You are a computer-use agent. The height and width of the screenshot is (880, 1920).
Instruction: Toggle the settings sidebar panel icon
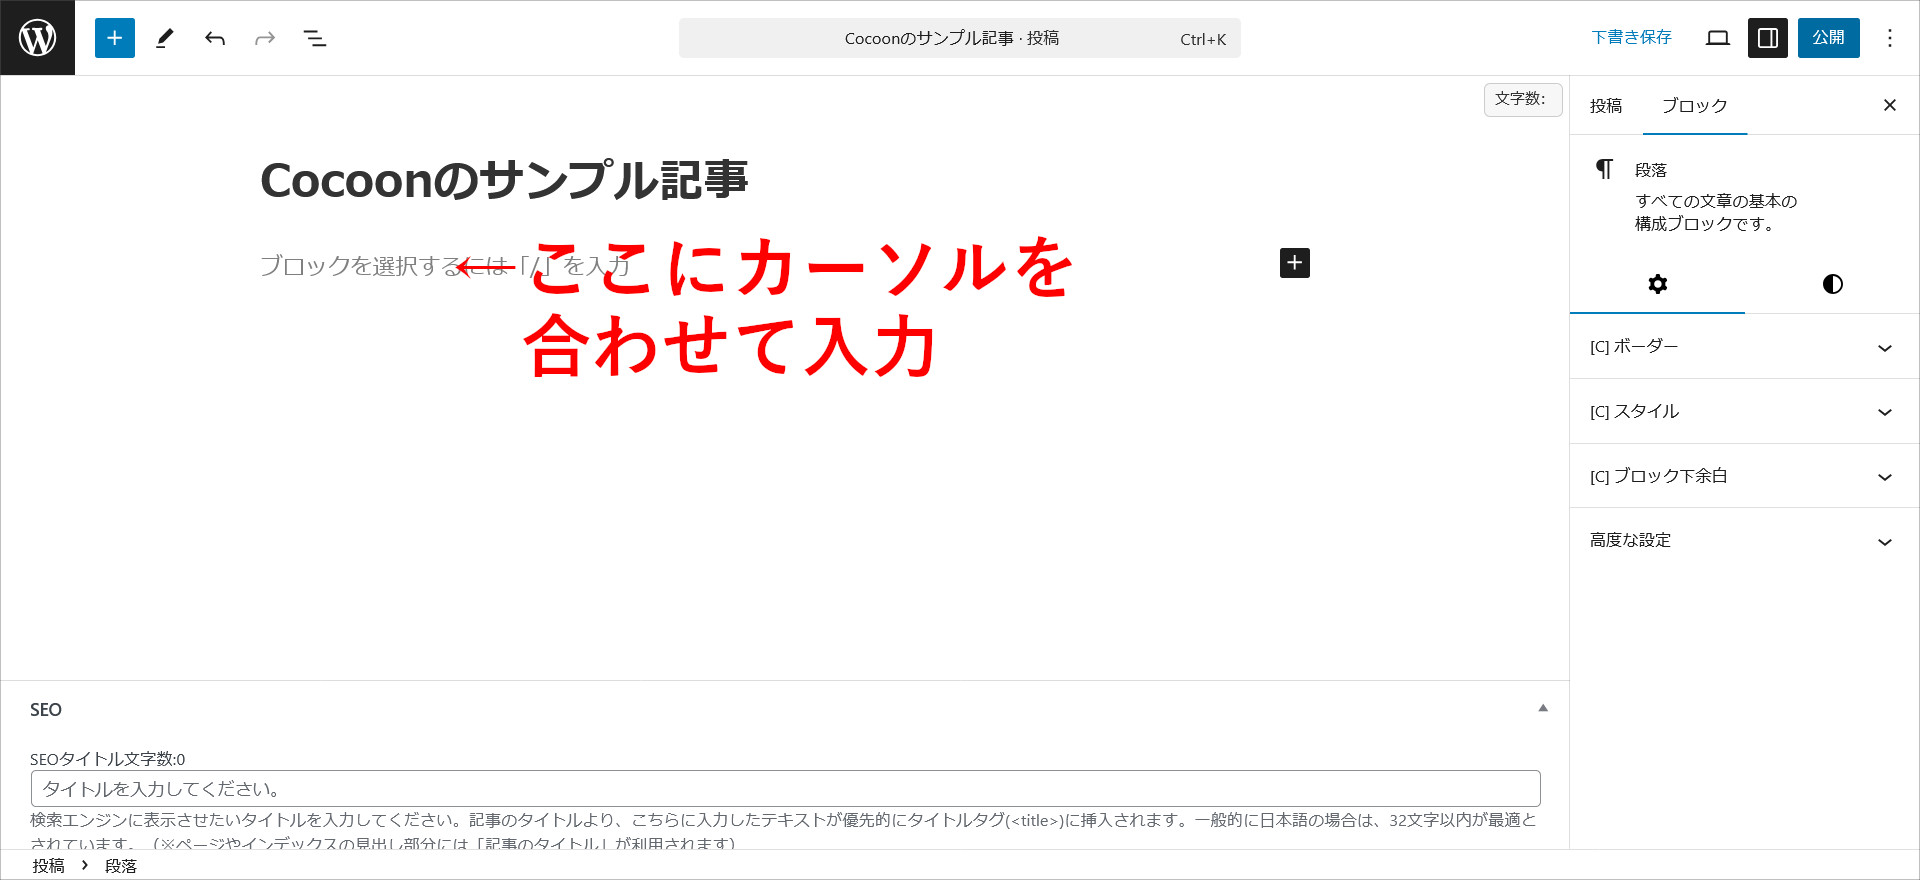[1768, 38]
